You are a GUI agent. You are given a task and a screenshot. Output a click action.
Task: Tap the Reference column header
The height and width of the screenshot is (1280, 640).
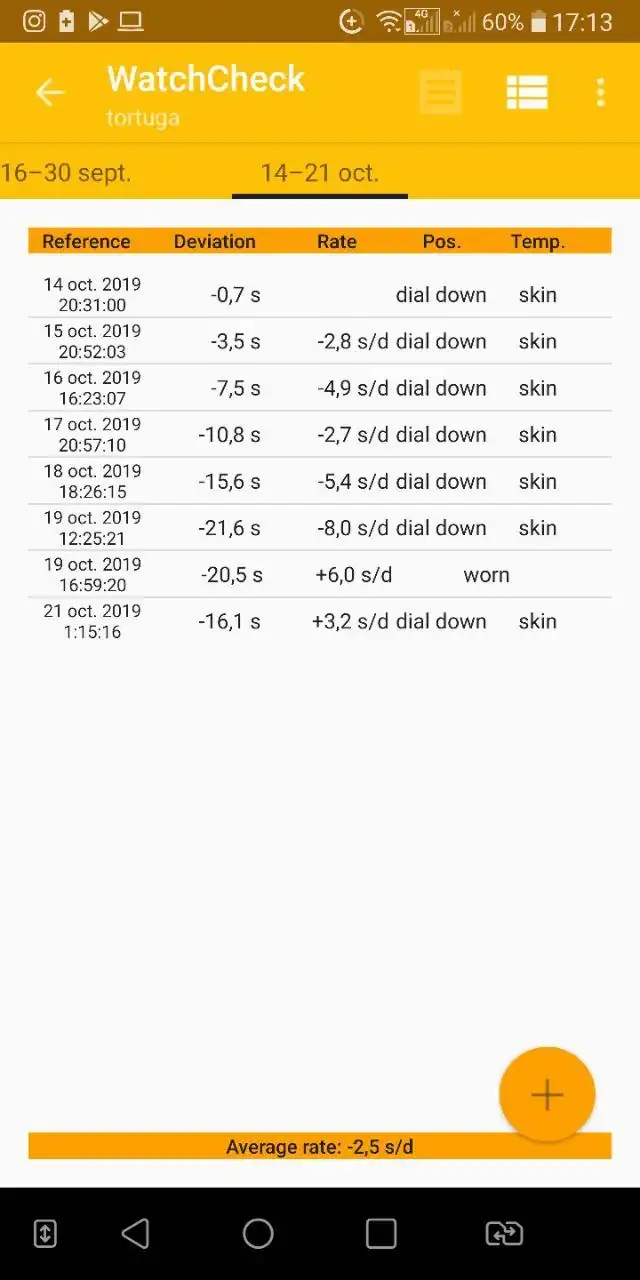coord(86,241)
